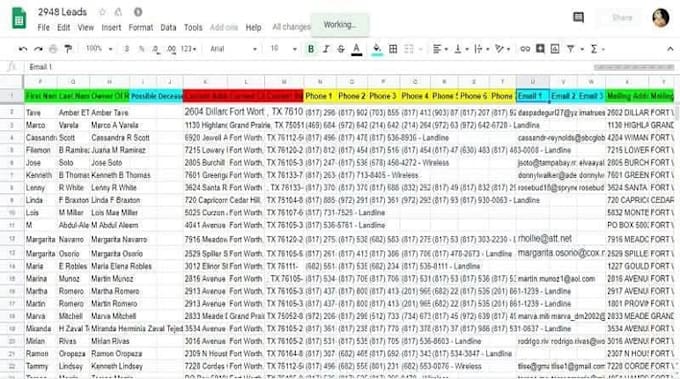Open the Insert menu
Viewport: 680px width, 379px height.
111,27
